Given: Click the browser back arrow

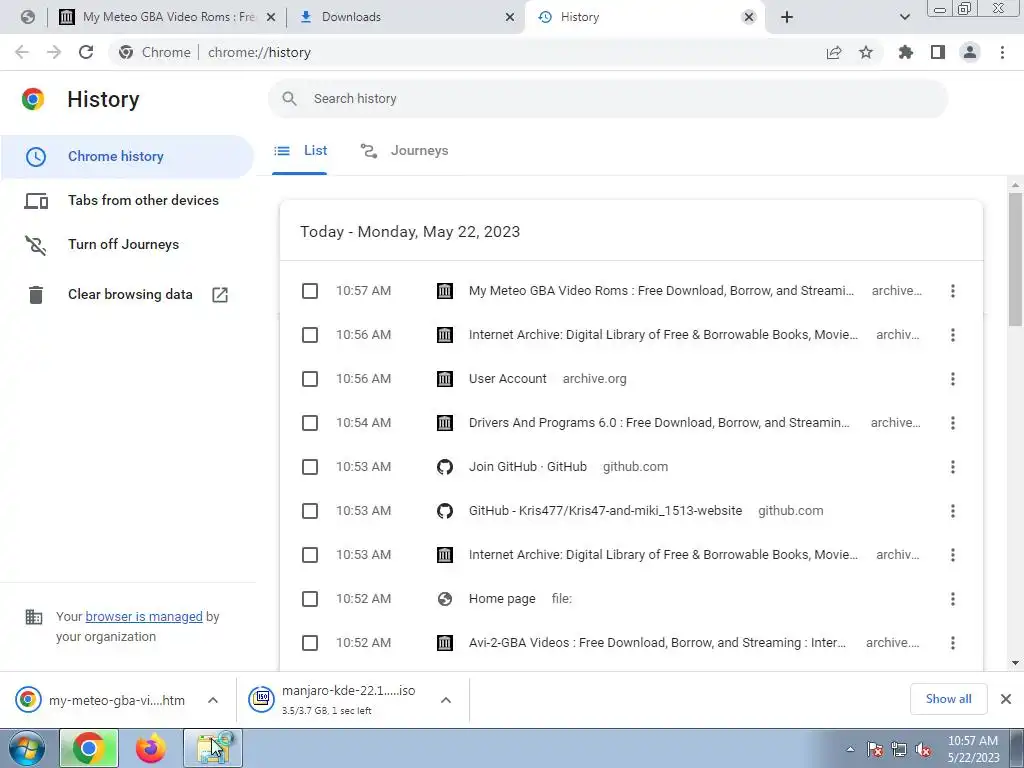Looking at the screenshot, I should tap(22, 52).
